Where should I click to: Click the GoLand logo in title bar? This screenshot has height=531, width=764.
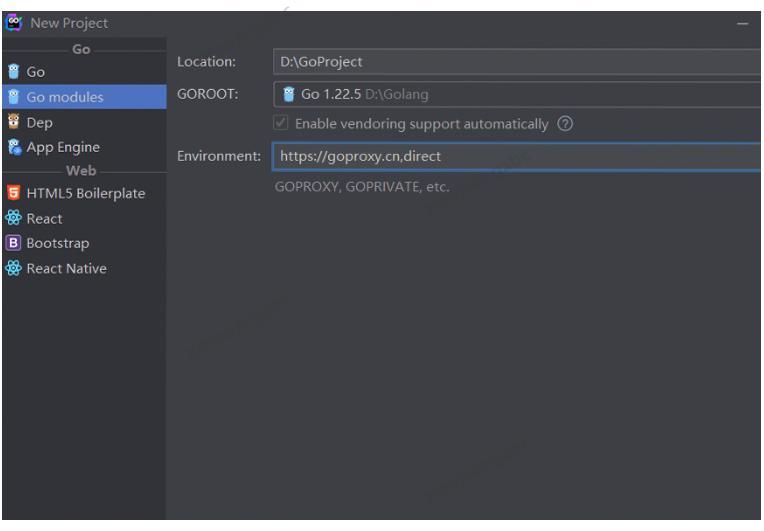click(x=13, y=23)
